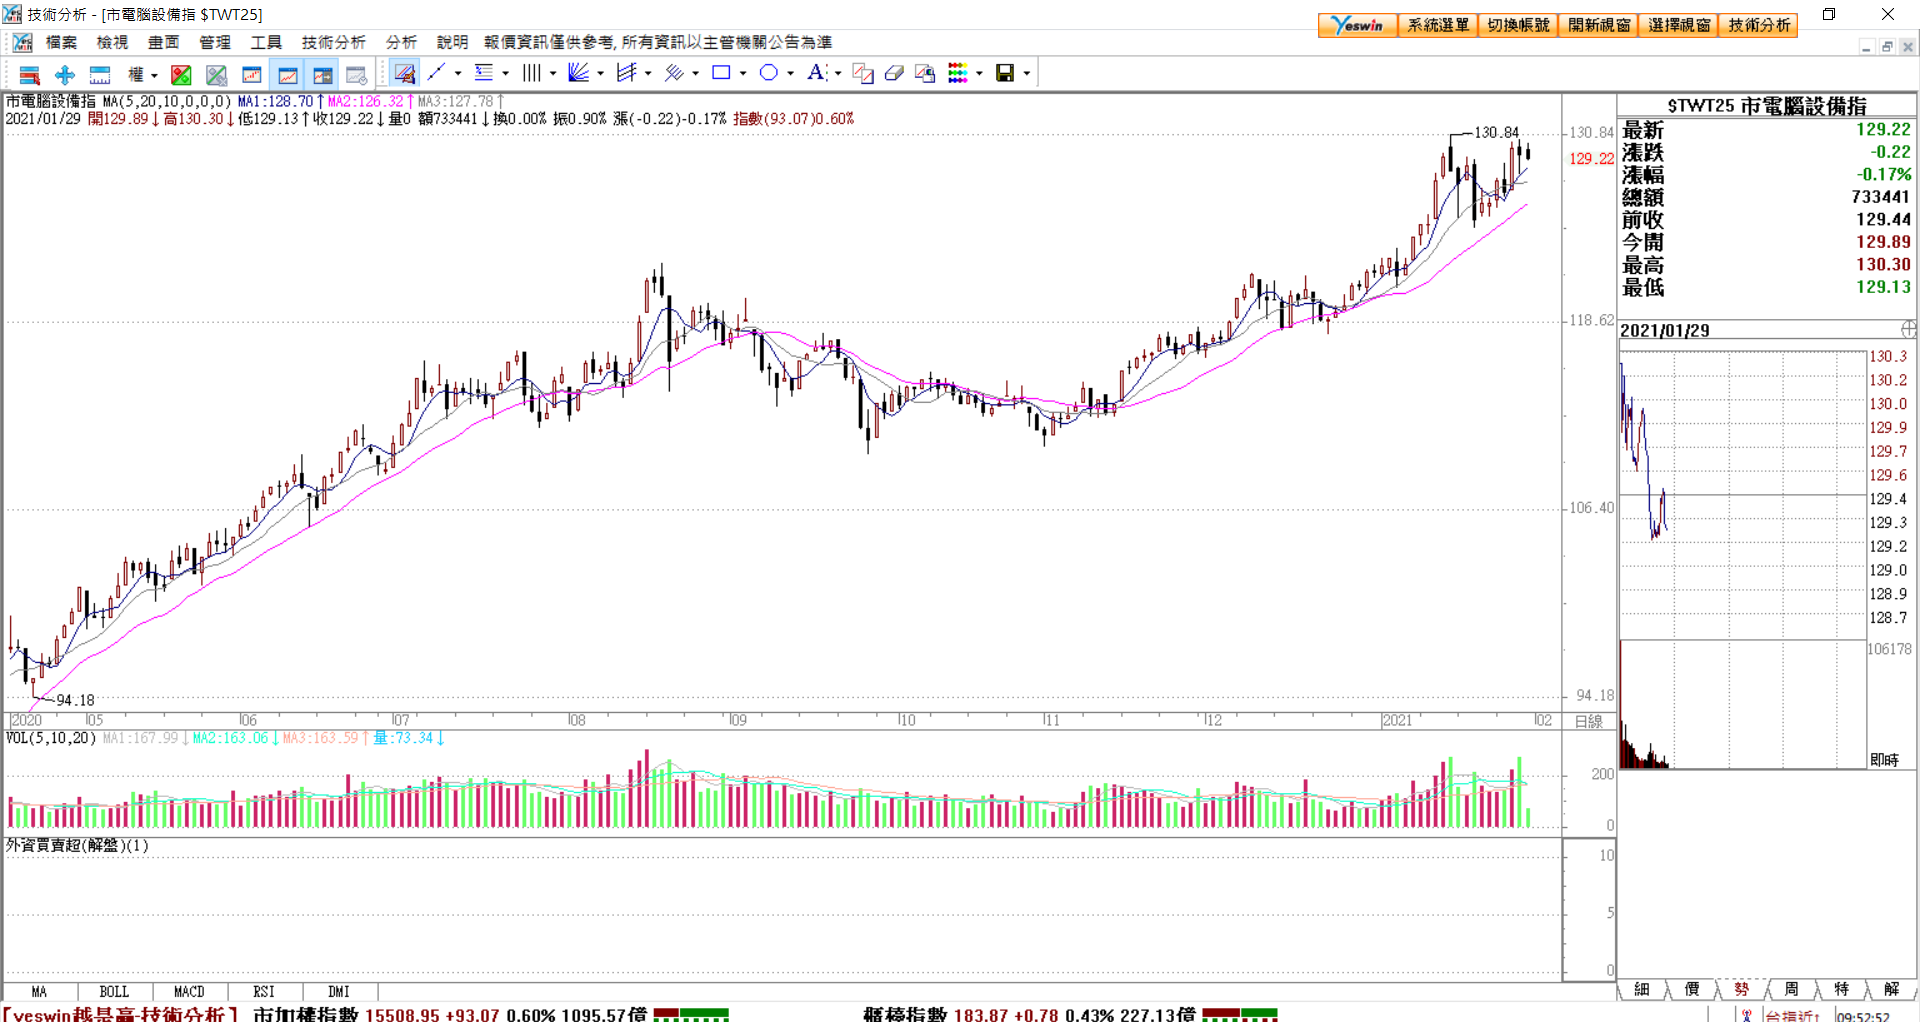Switch to the DMI indicator tab
Screen dimensions: 1920x1022
339,992
